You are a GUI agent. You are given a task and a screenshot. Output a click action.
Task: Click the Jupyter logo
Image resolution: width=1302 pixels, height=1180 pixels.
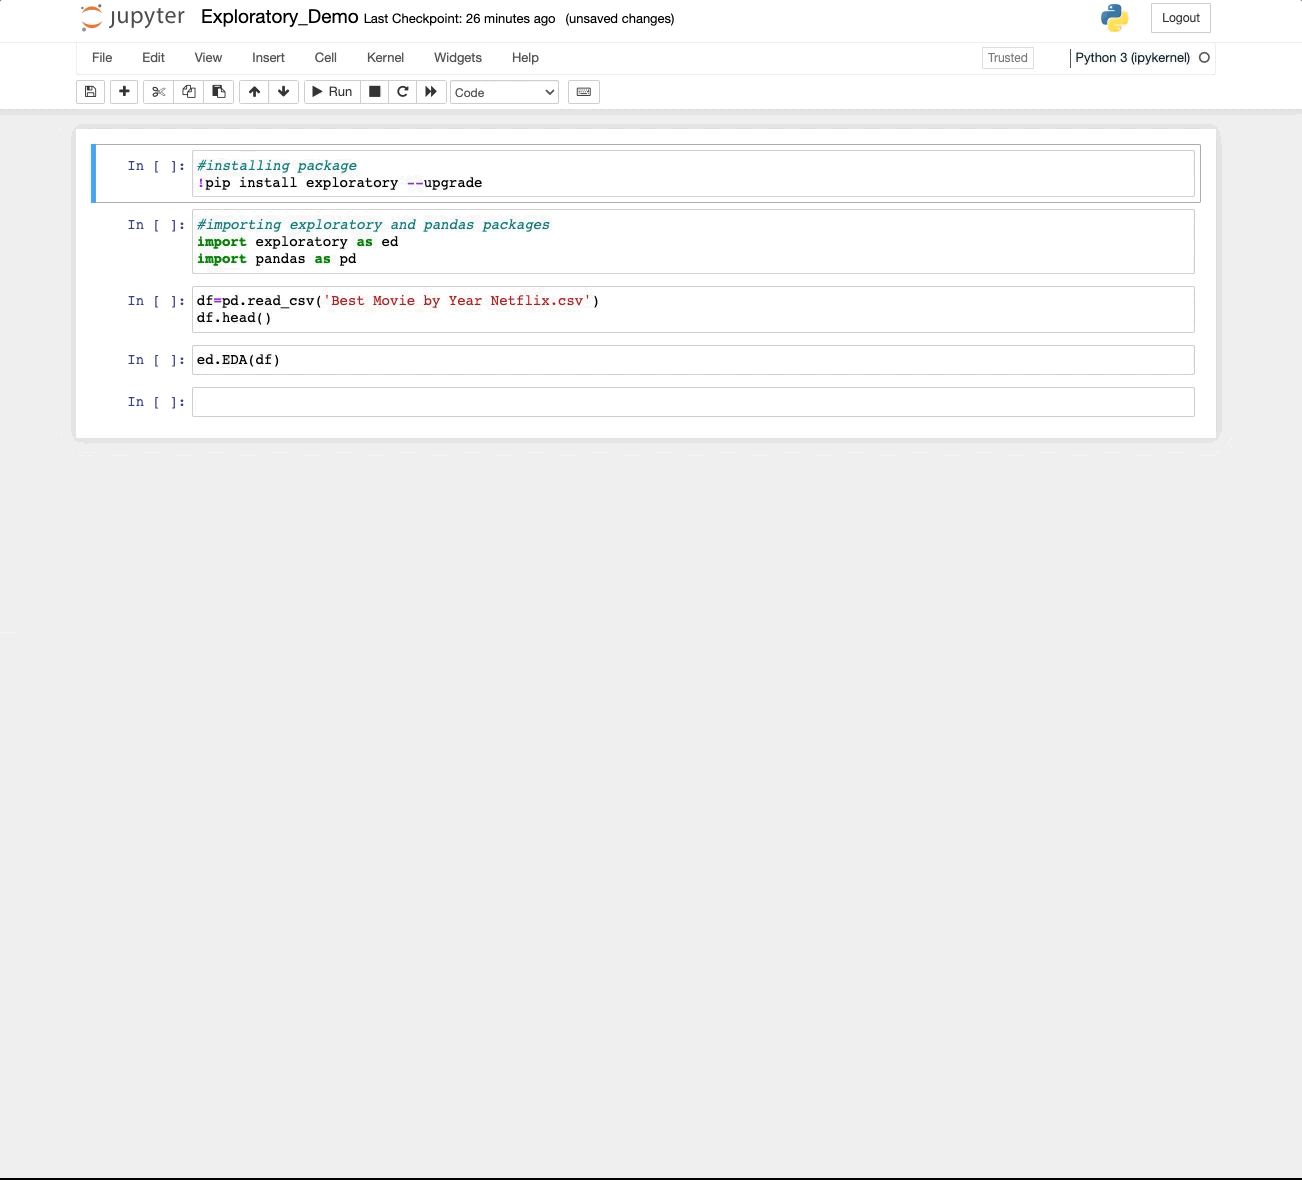133,18
